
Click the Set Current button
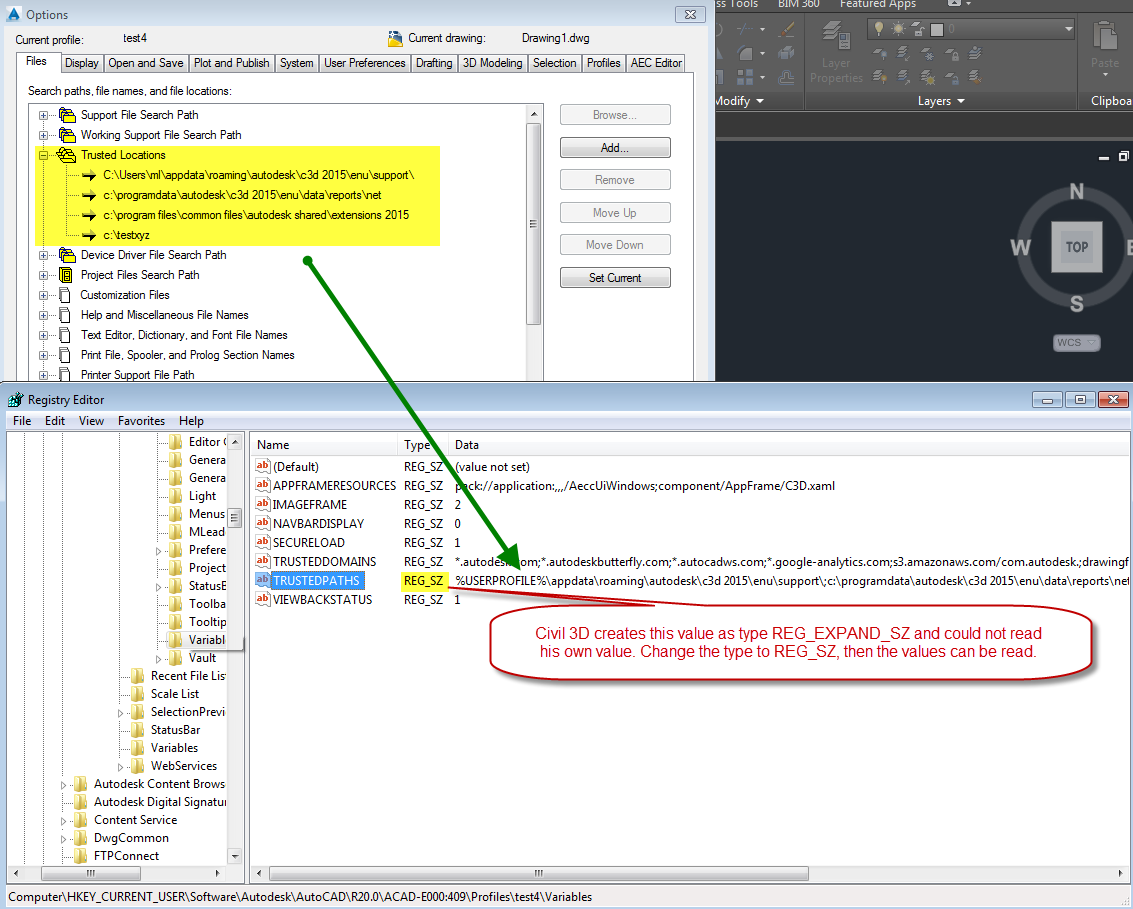coord(614,277)
